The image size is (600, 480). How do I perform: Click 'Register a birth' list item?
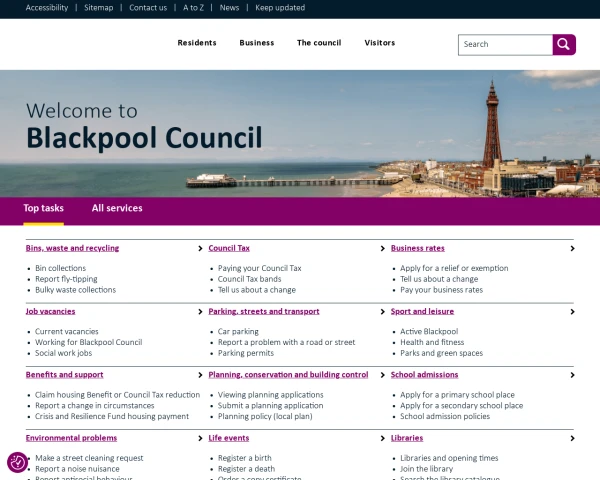point(245,458)
